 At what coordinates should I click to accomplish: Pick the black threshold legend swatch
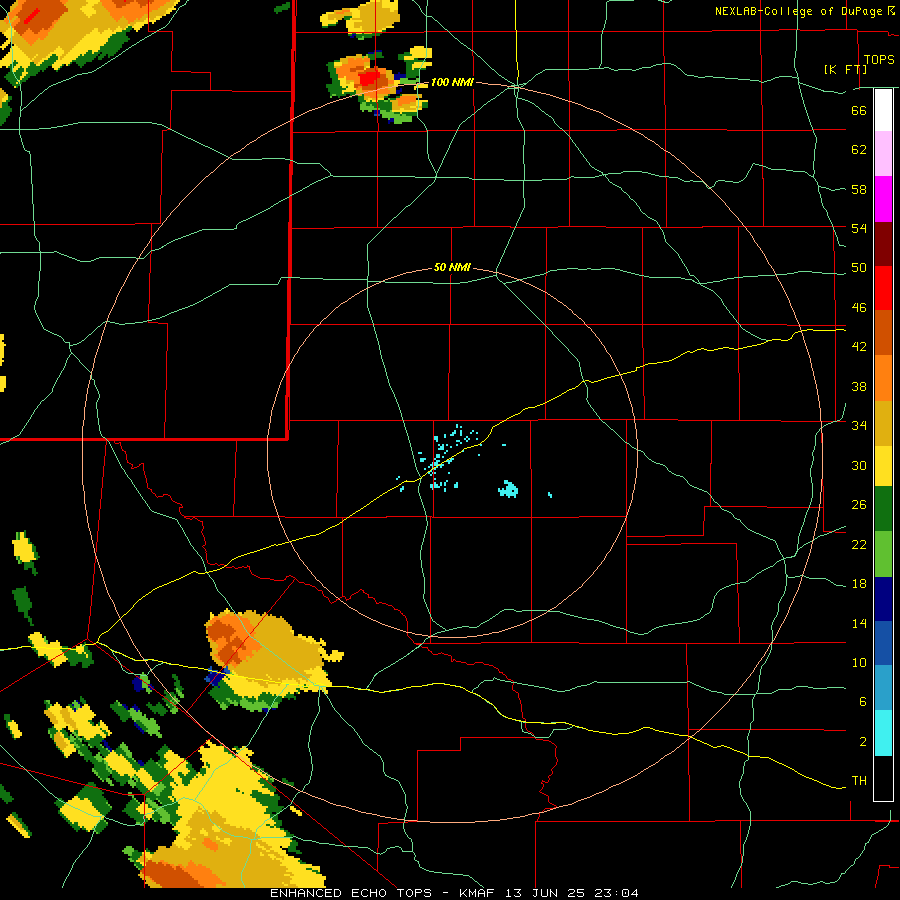tap(883, 778)
